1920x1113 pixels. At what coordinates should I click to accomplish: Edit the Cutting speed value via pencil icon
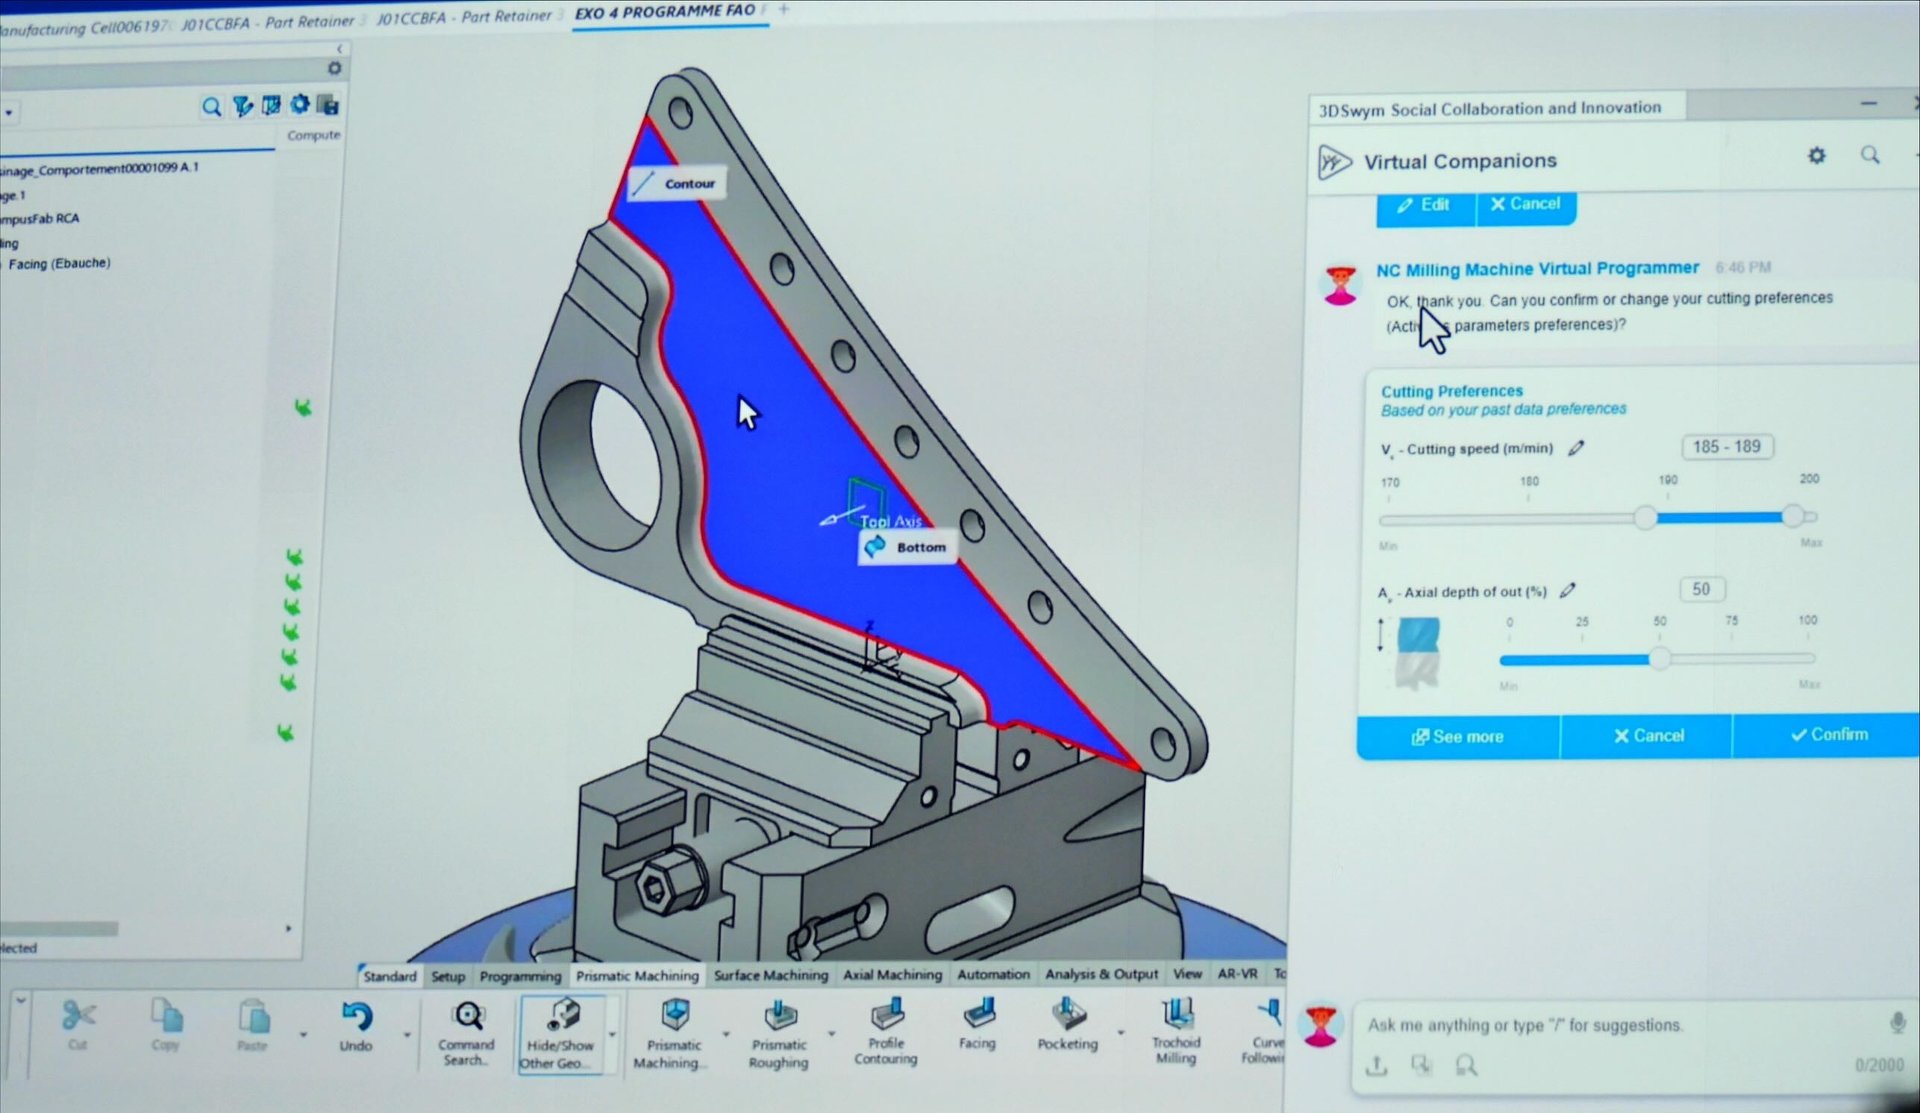(x=1575, y=448)
